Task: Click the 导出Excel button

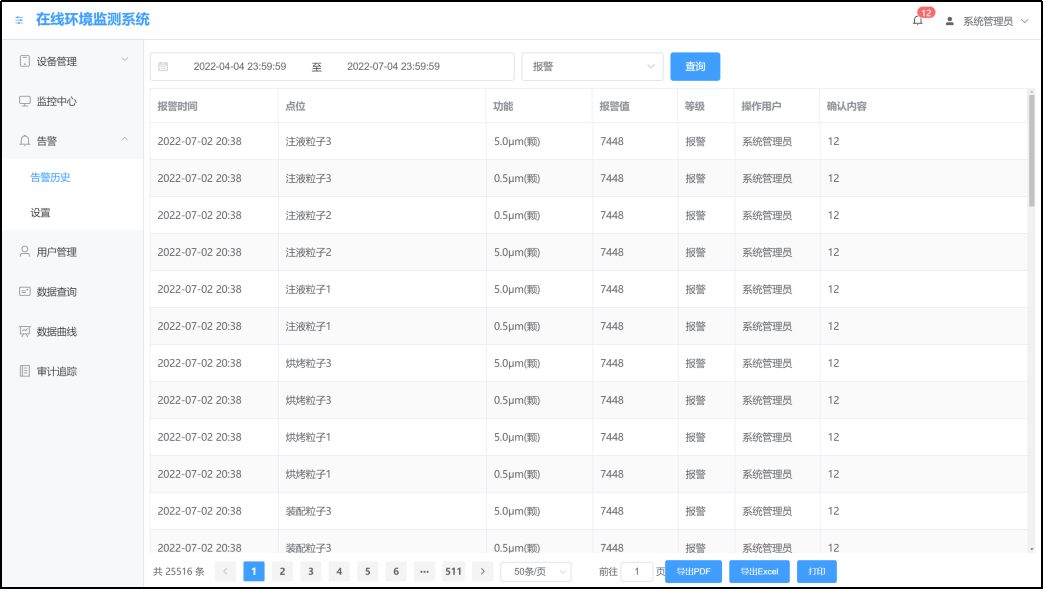Action: pyautogui.click(x=759, y=572)
